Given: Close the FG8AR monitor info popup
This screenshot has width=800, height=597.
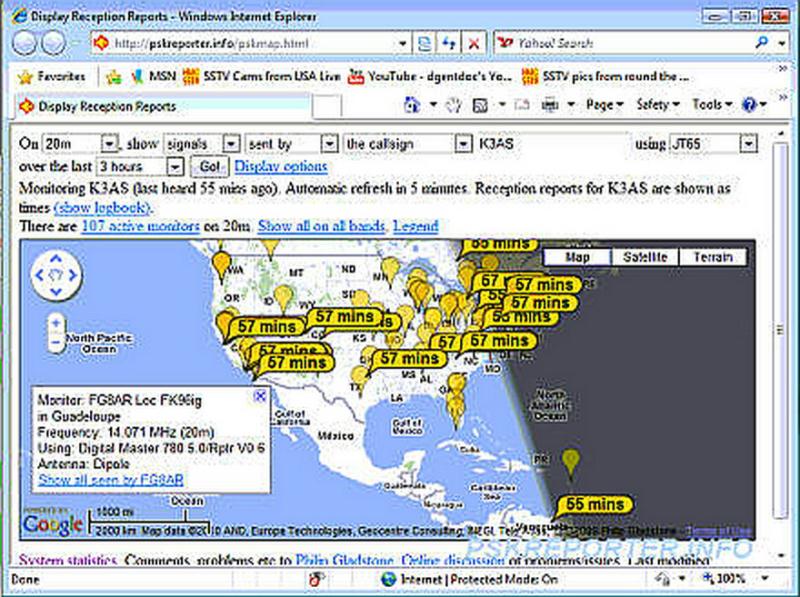Looking at the screenshot, I should click(x=260, y=396).
